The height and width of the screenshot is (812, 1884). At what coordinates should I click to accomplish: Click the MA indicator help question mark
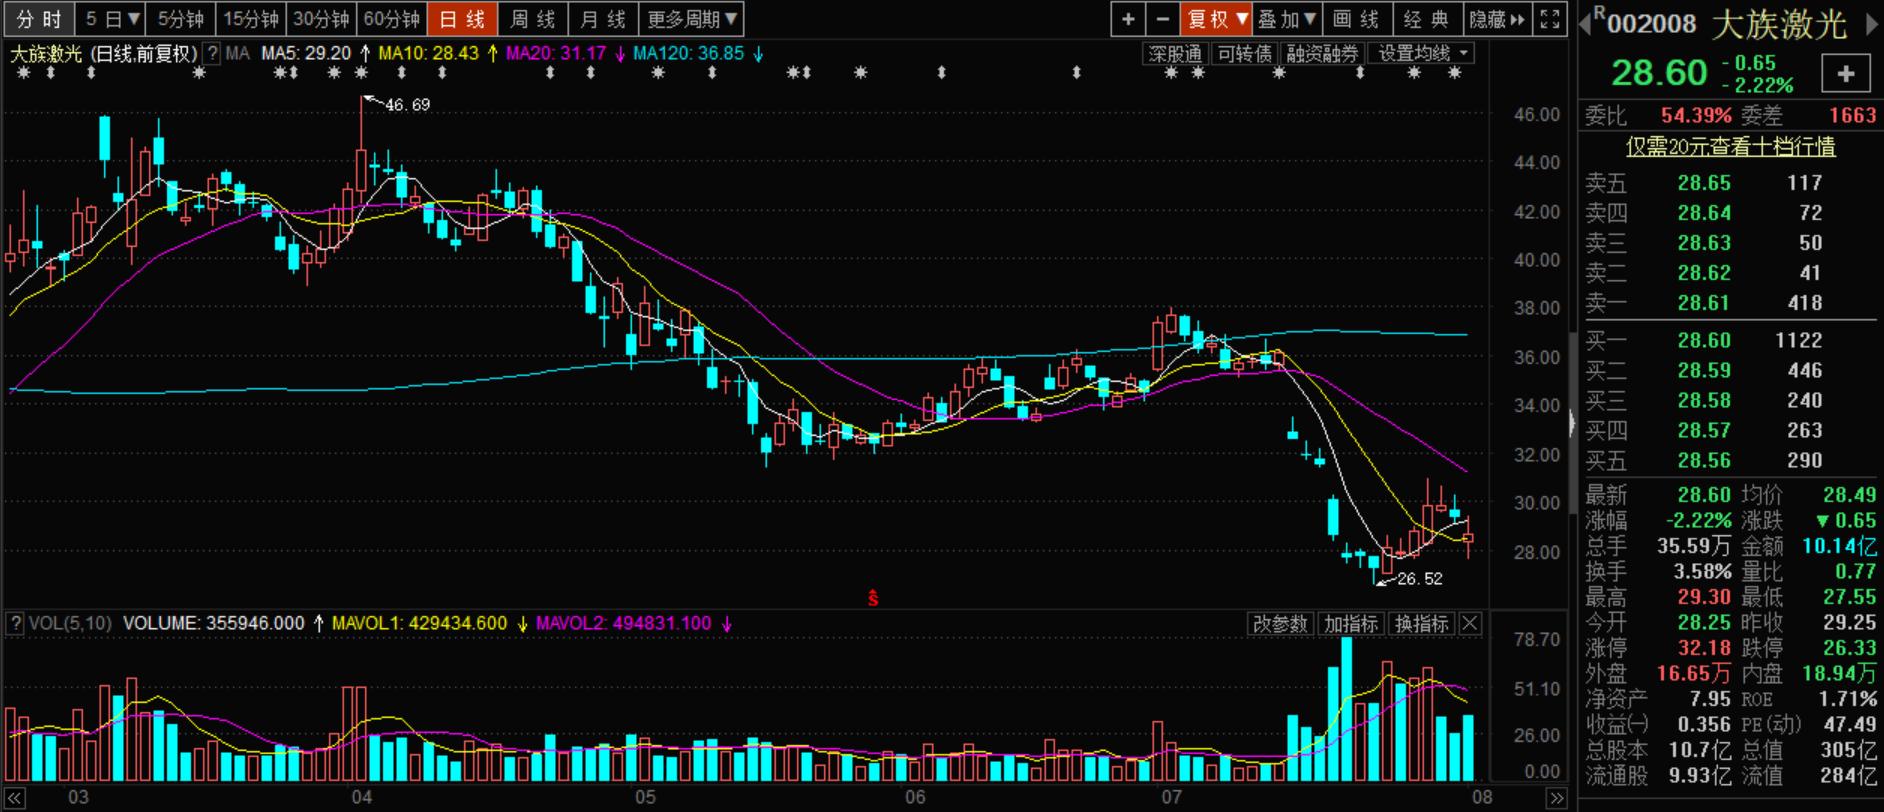(x=213, y=54)
